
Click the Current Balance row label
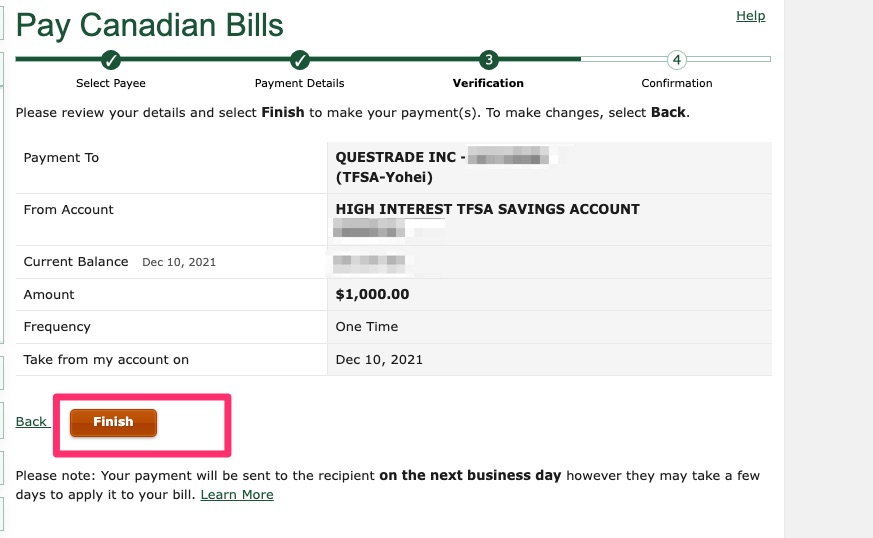click(x=76, y=262)
